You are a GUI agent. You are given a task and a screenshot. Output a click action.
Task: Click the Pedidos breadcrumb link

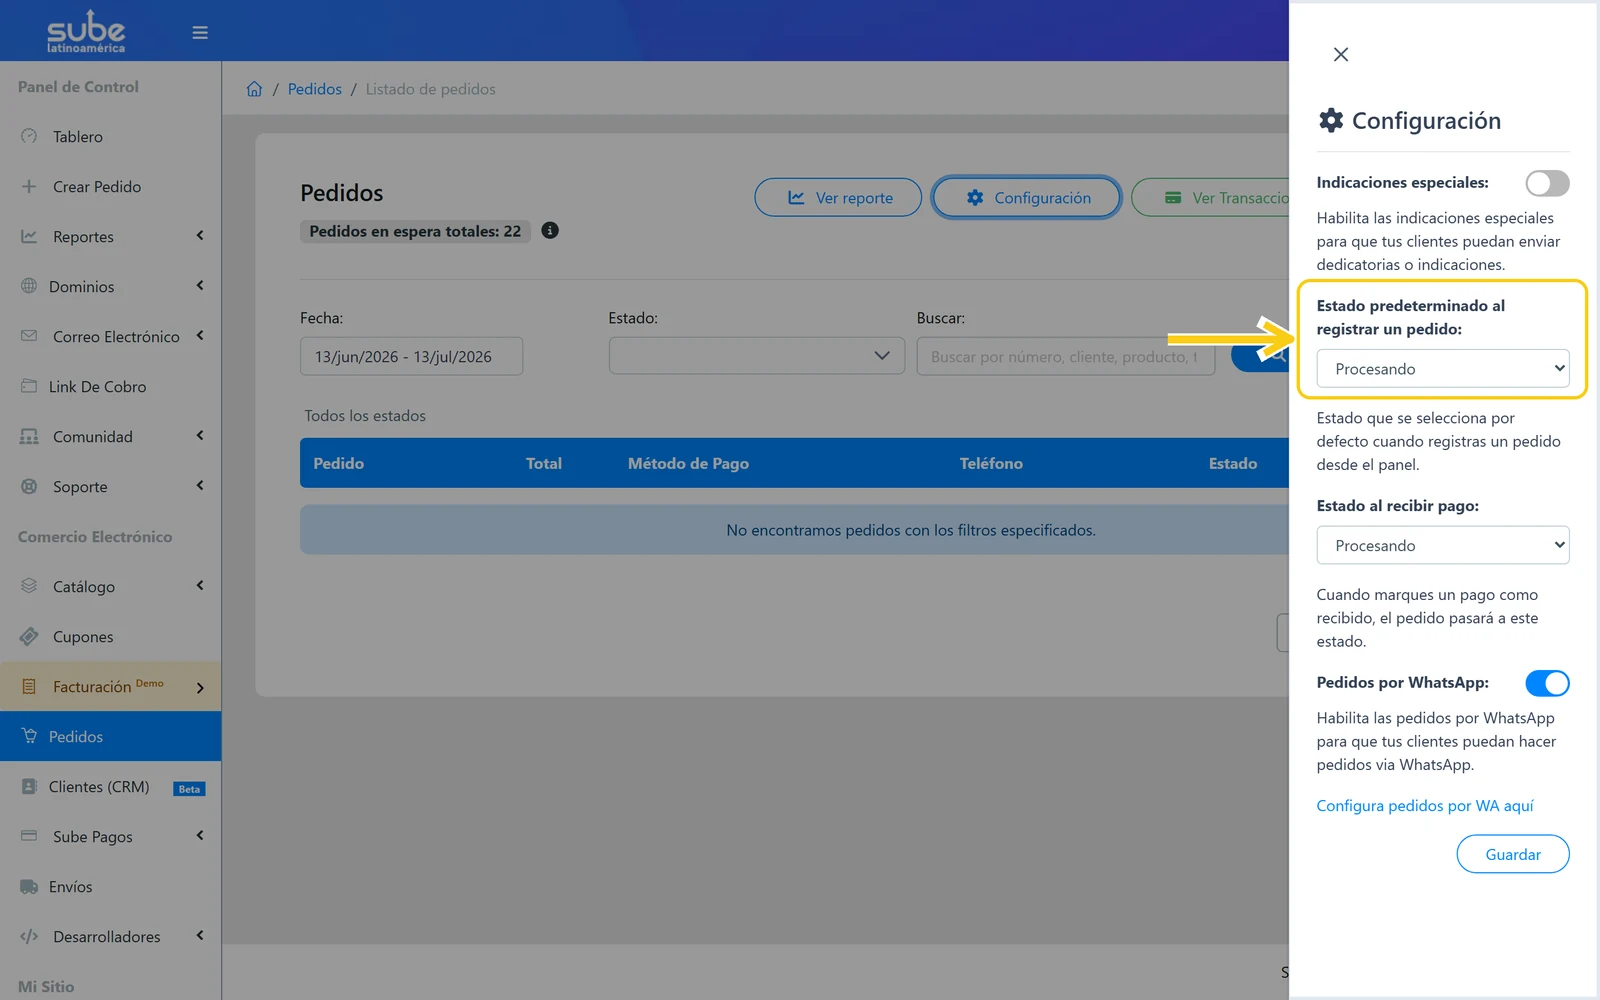tap(314, 89)
